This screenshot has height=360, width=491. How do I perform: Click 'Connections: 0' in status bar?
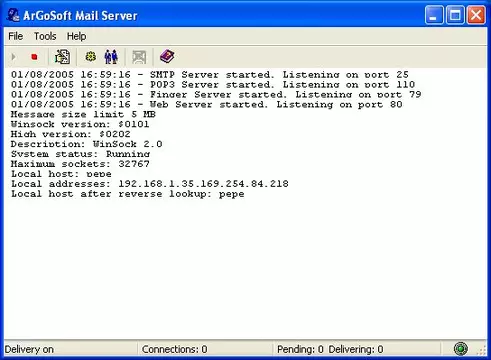[x=174, y=349]
